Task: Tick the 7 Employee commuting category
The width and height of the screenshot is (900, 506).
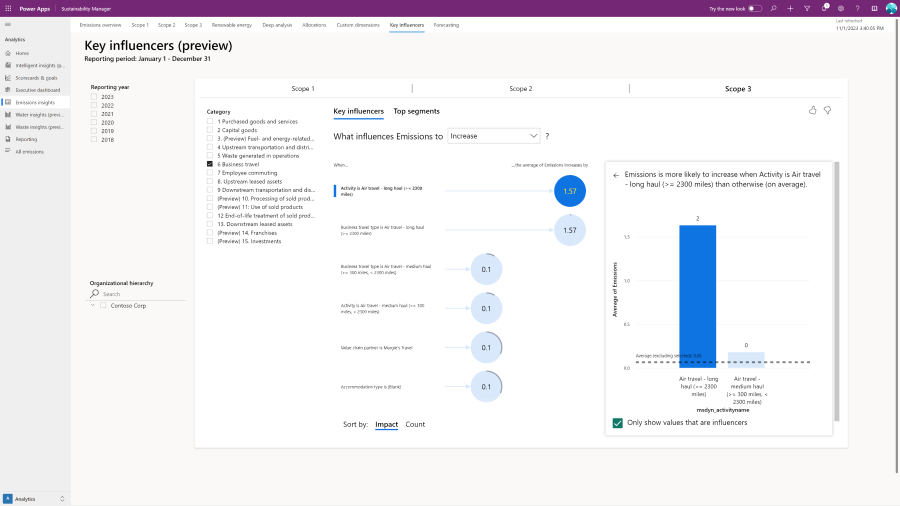Action: [210, 171]
